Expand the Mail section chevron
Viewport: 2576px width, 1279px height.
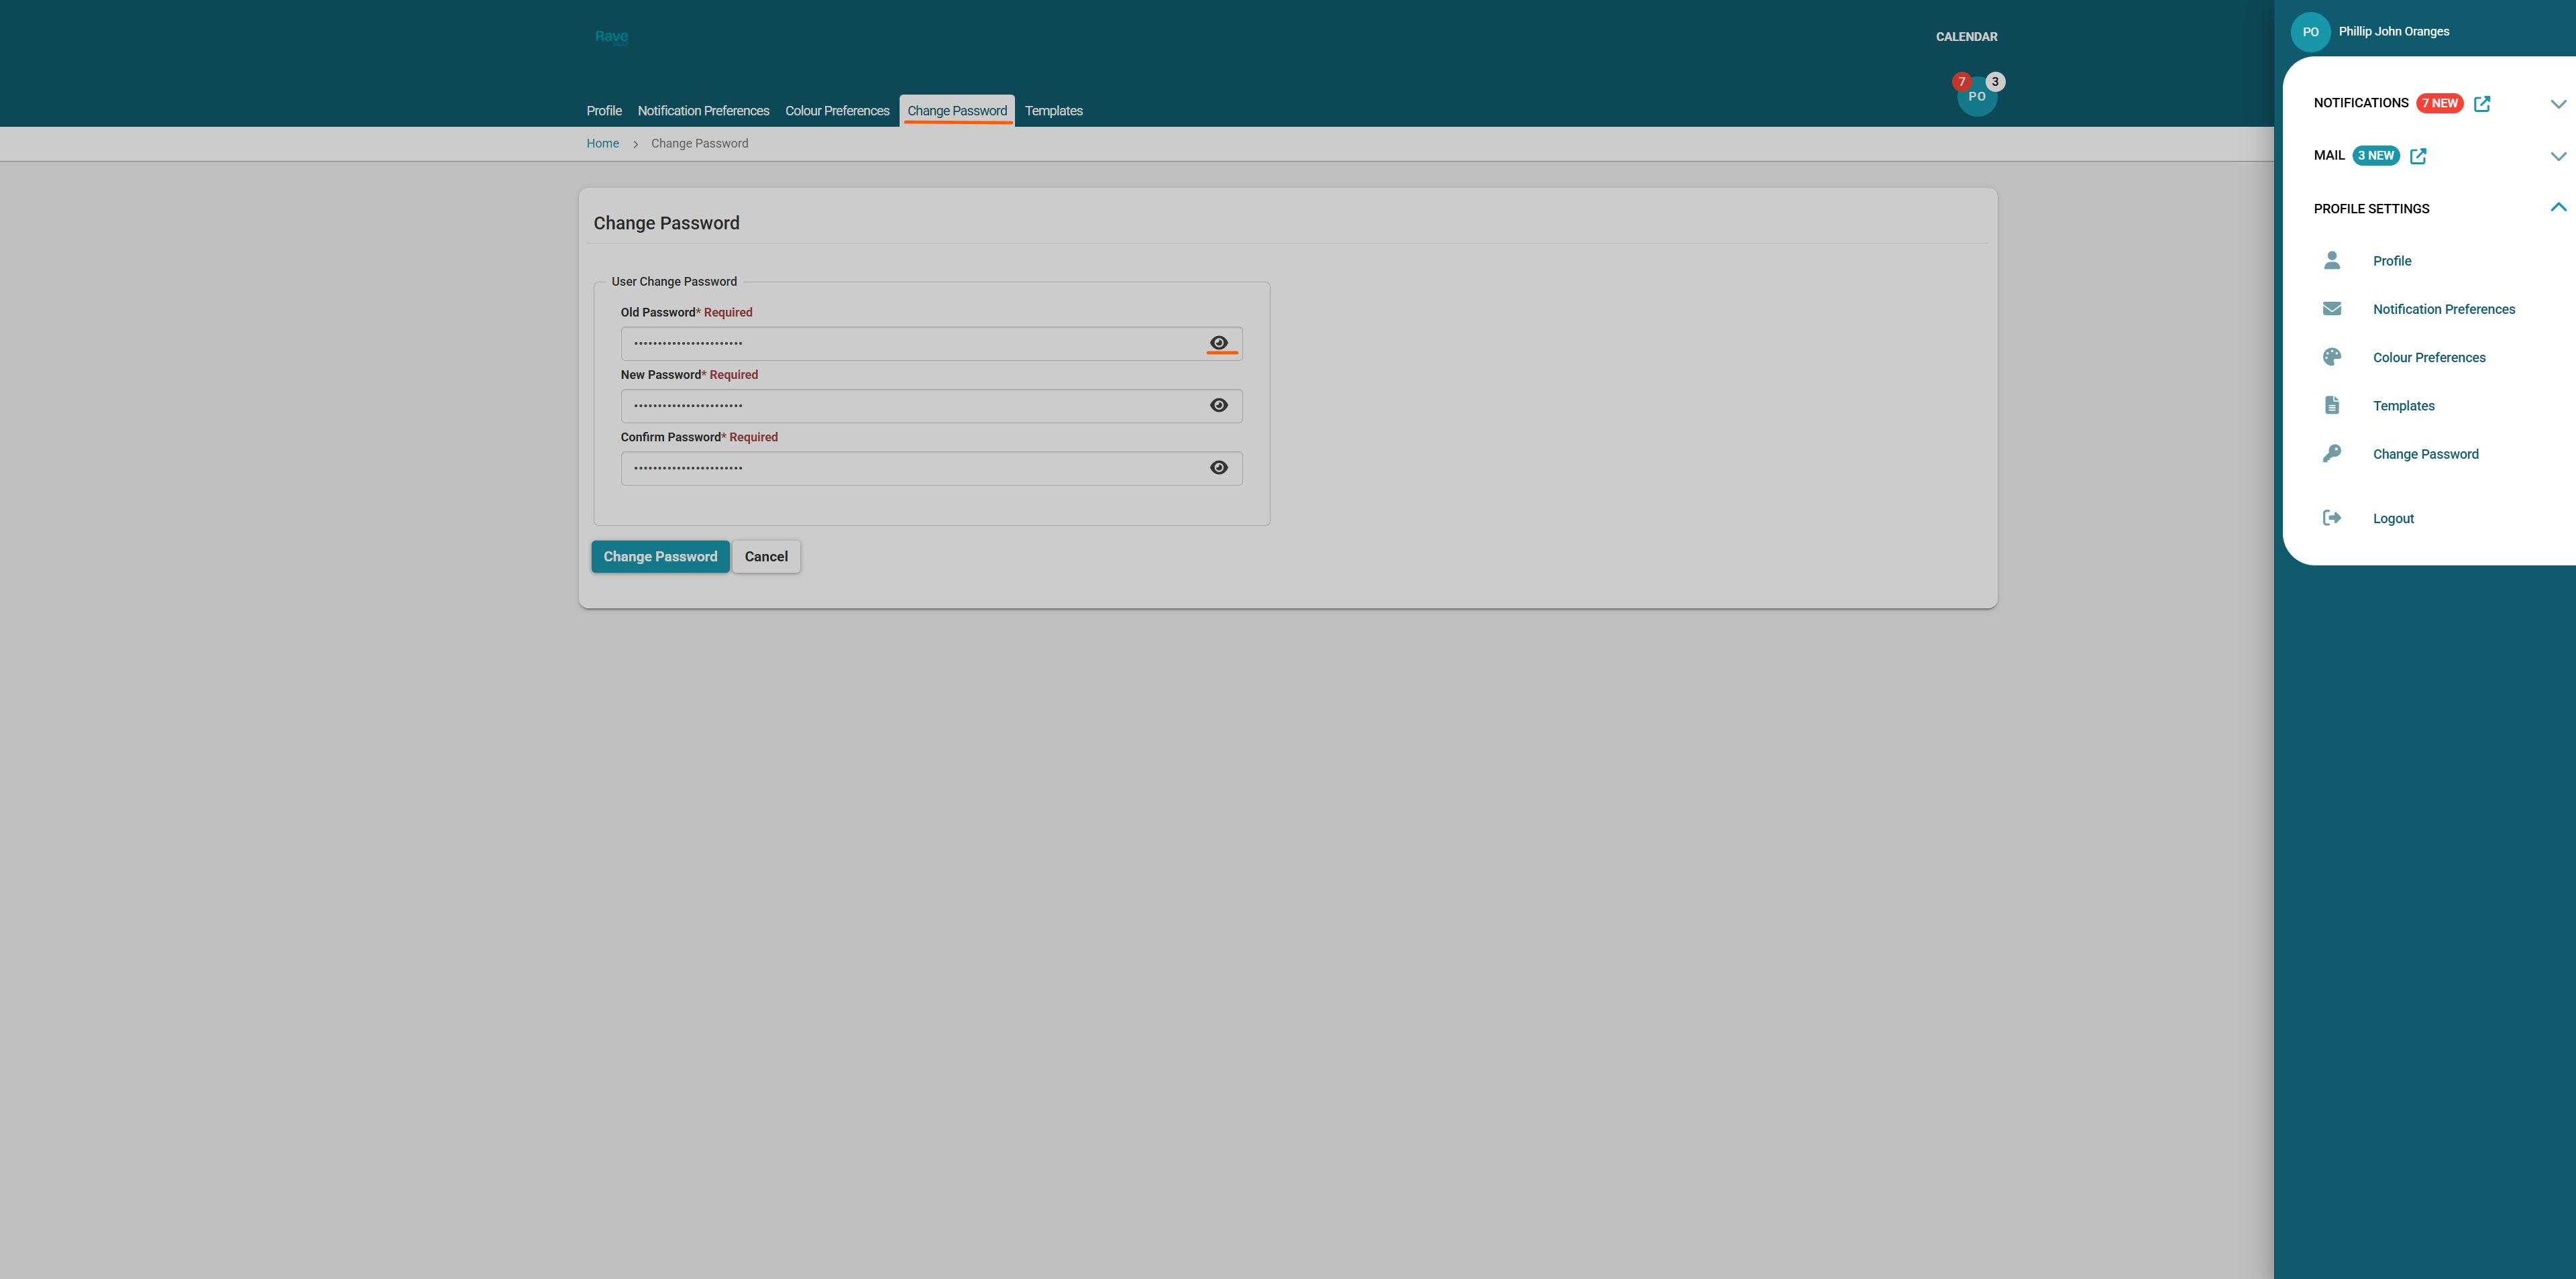(2558, 156)
